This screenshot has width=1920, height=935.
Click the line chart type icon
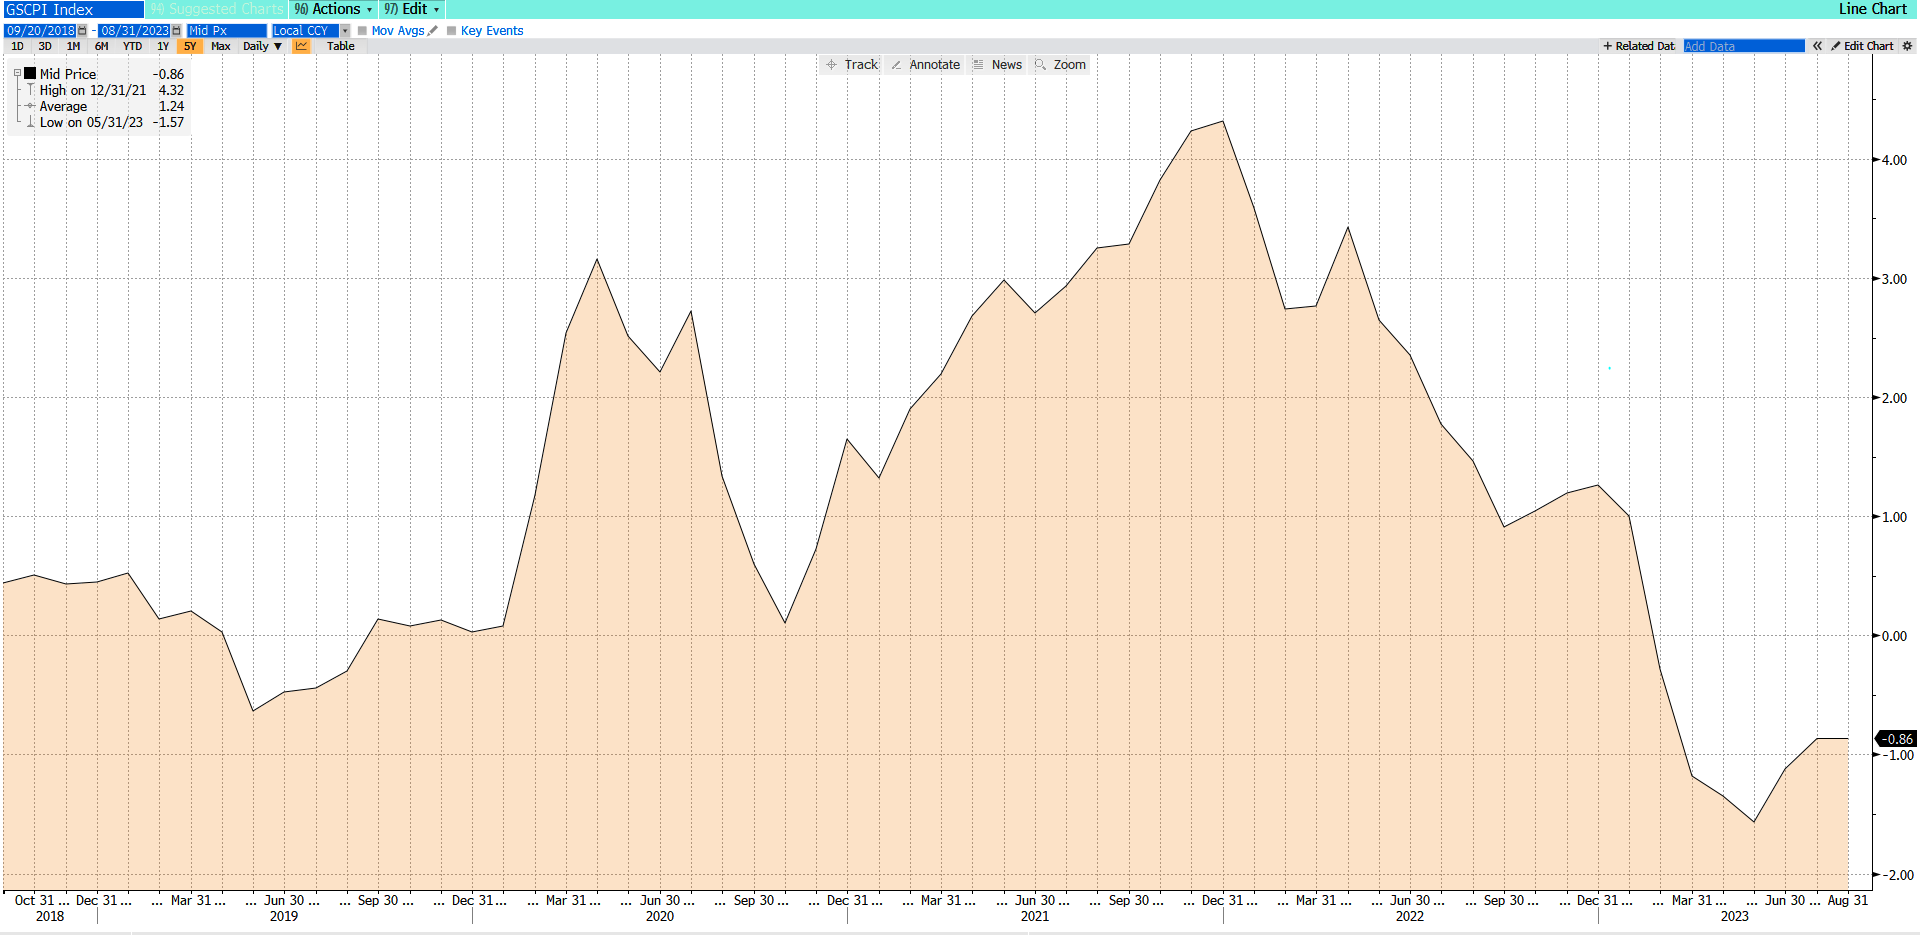(301, 46)
